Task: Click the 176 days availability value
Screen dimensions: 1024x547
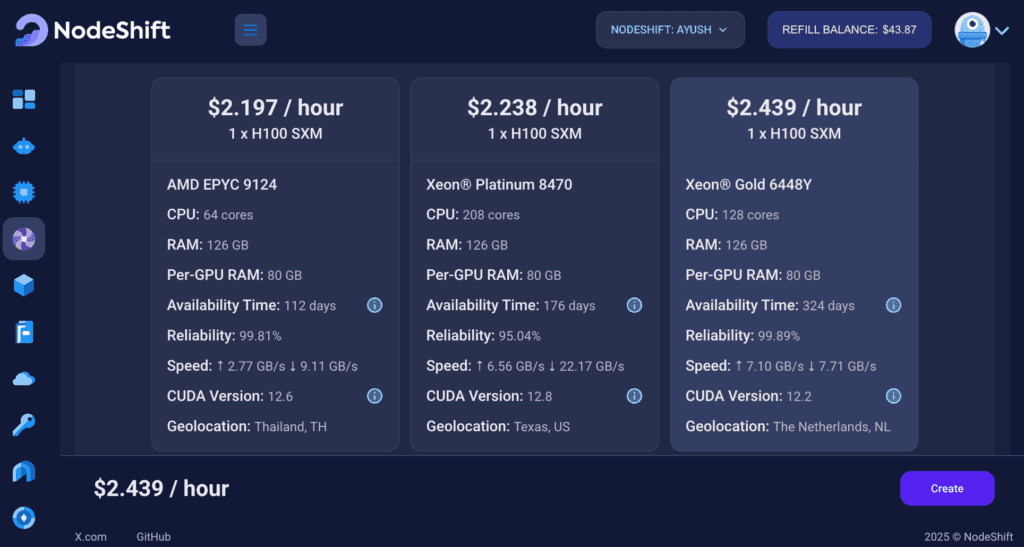Action: [569, 305]
